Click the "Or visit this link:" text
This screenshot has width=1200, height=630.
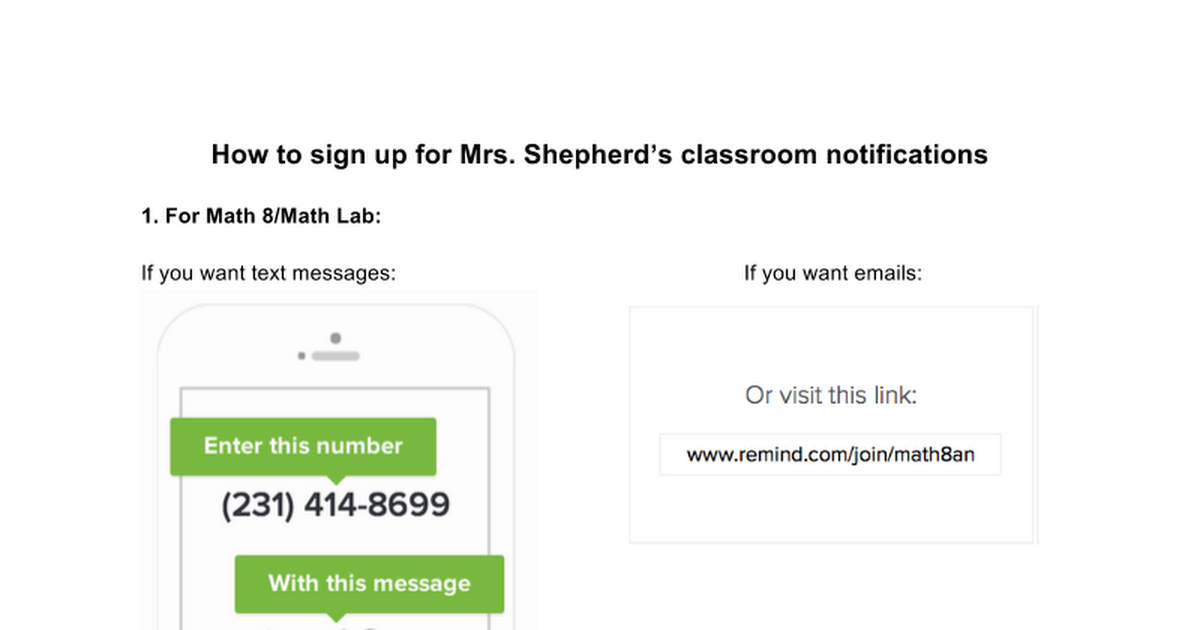831,396
